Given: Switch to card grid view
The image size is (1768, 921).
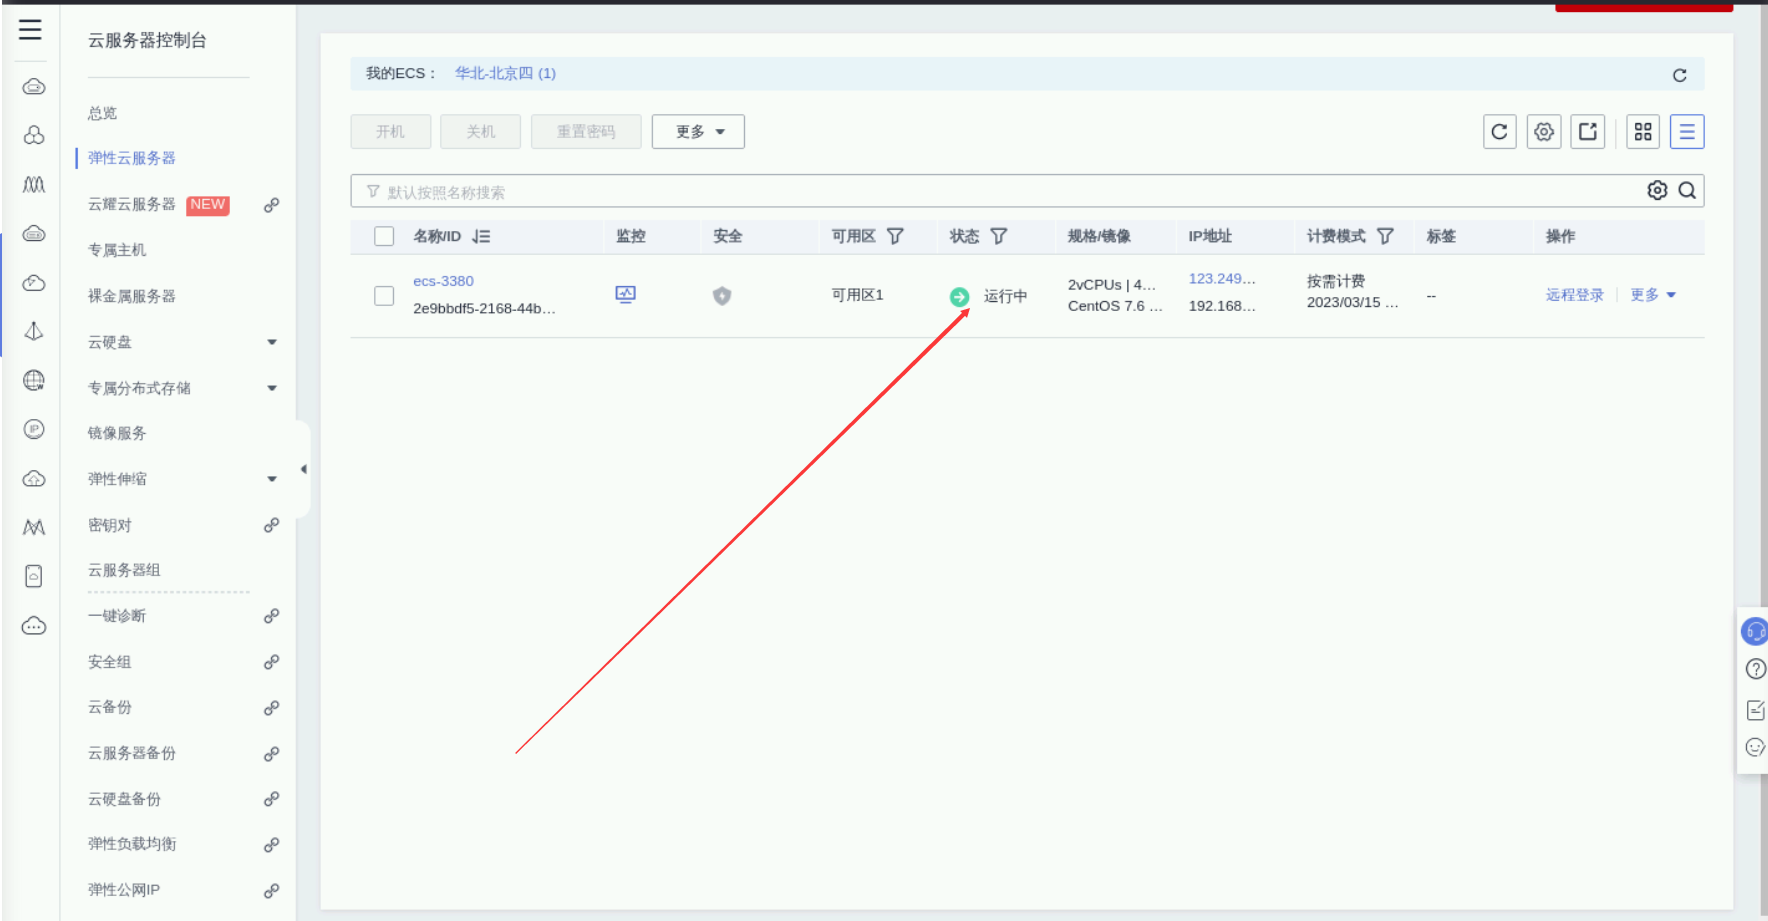Looking at the screenshot, I should point(1643,132).
